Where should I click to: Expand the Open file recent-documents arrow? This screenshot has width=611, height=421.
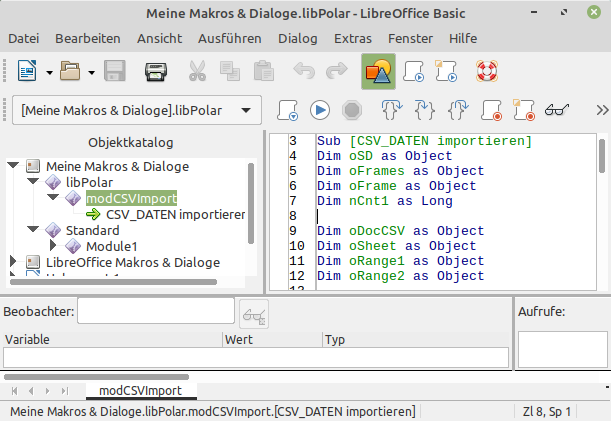(x=92, y=73)
